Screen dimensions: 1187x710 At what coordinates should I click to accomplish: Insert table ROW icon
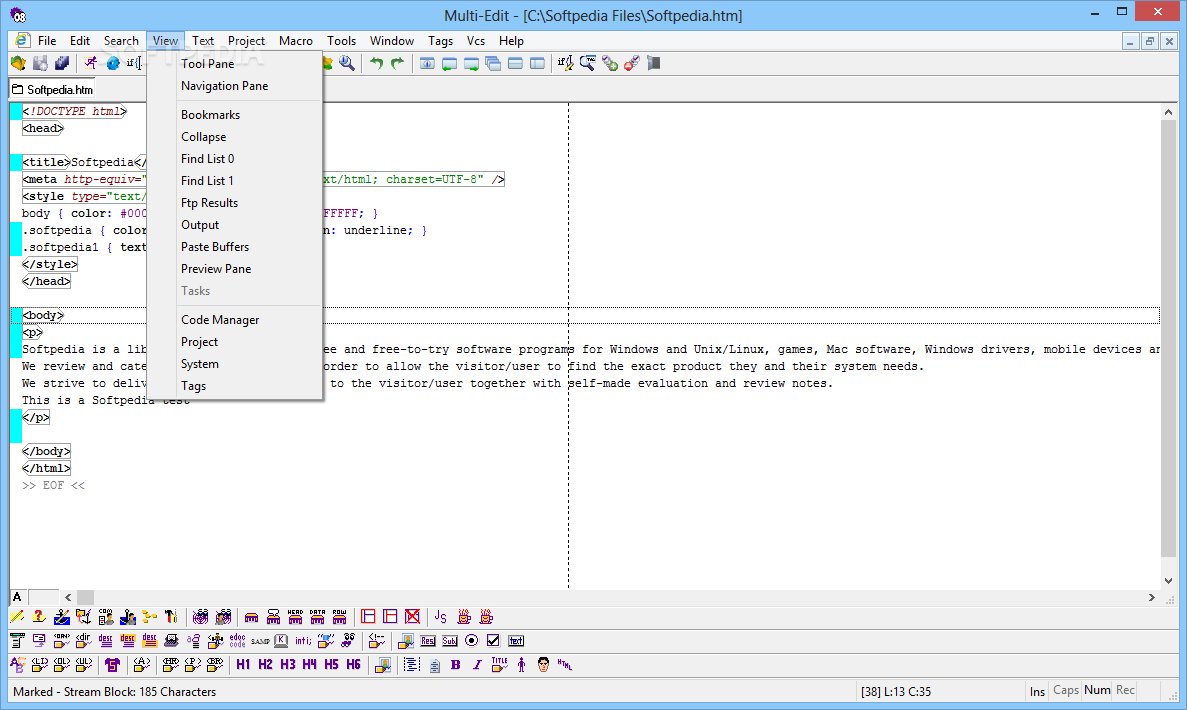(x=339, y=617)
